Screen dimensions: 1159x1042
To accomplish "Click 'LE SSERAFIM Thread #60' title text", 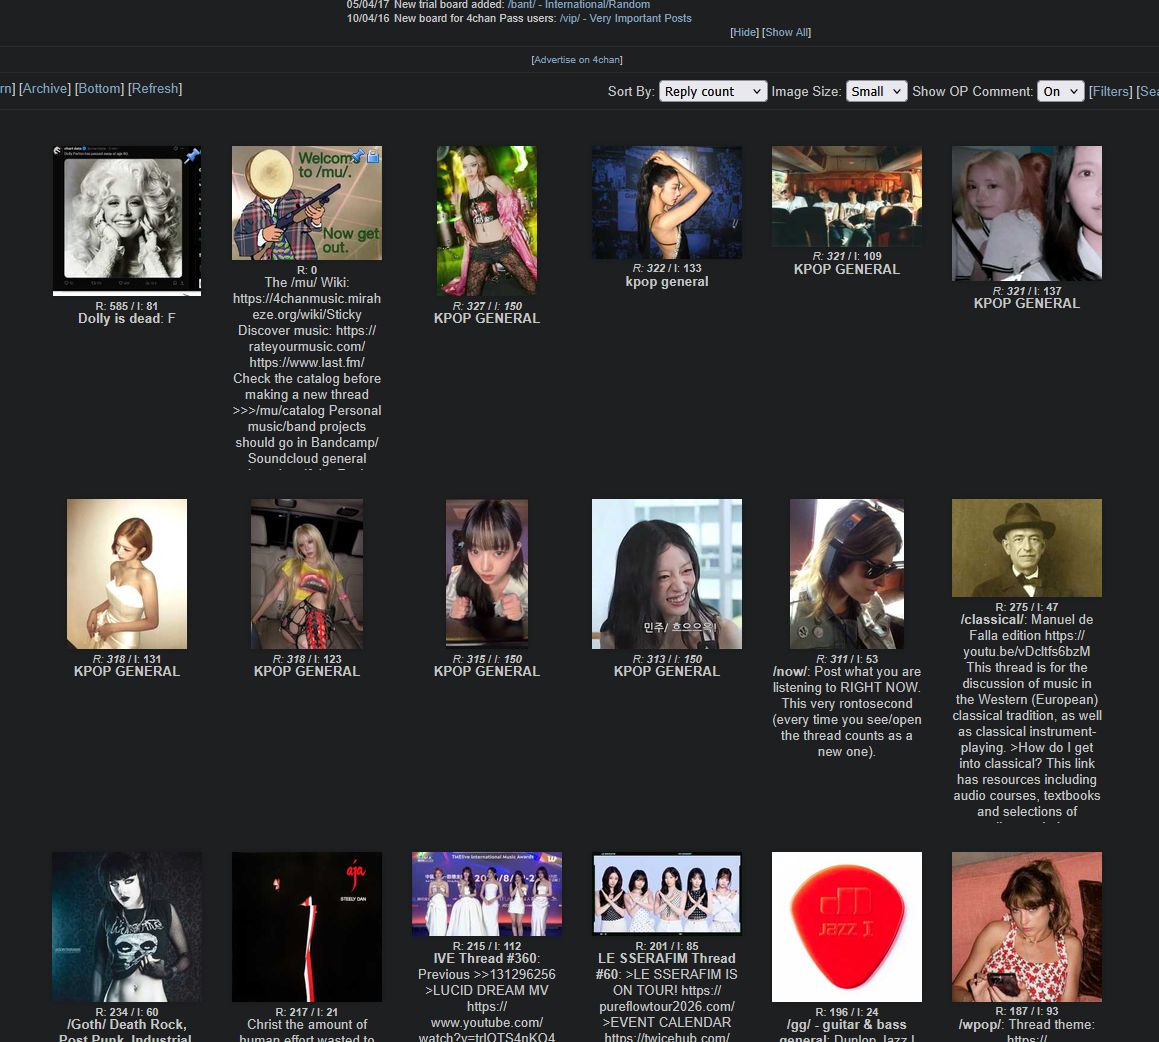I will pos(667,966).
